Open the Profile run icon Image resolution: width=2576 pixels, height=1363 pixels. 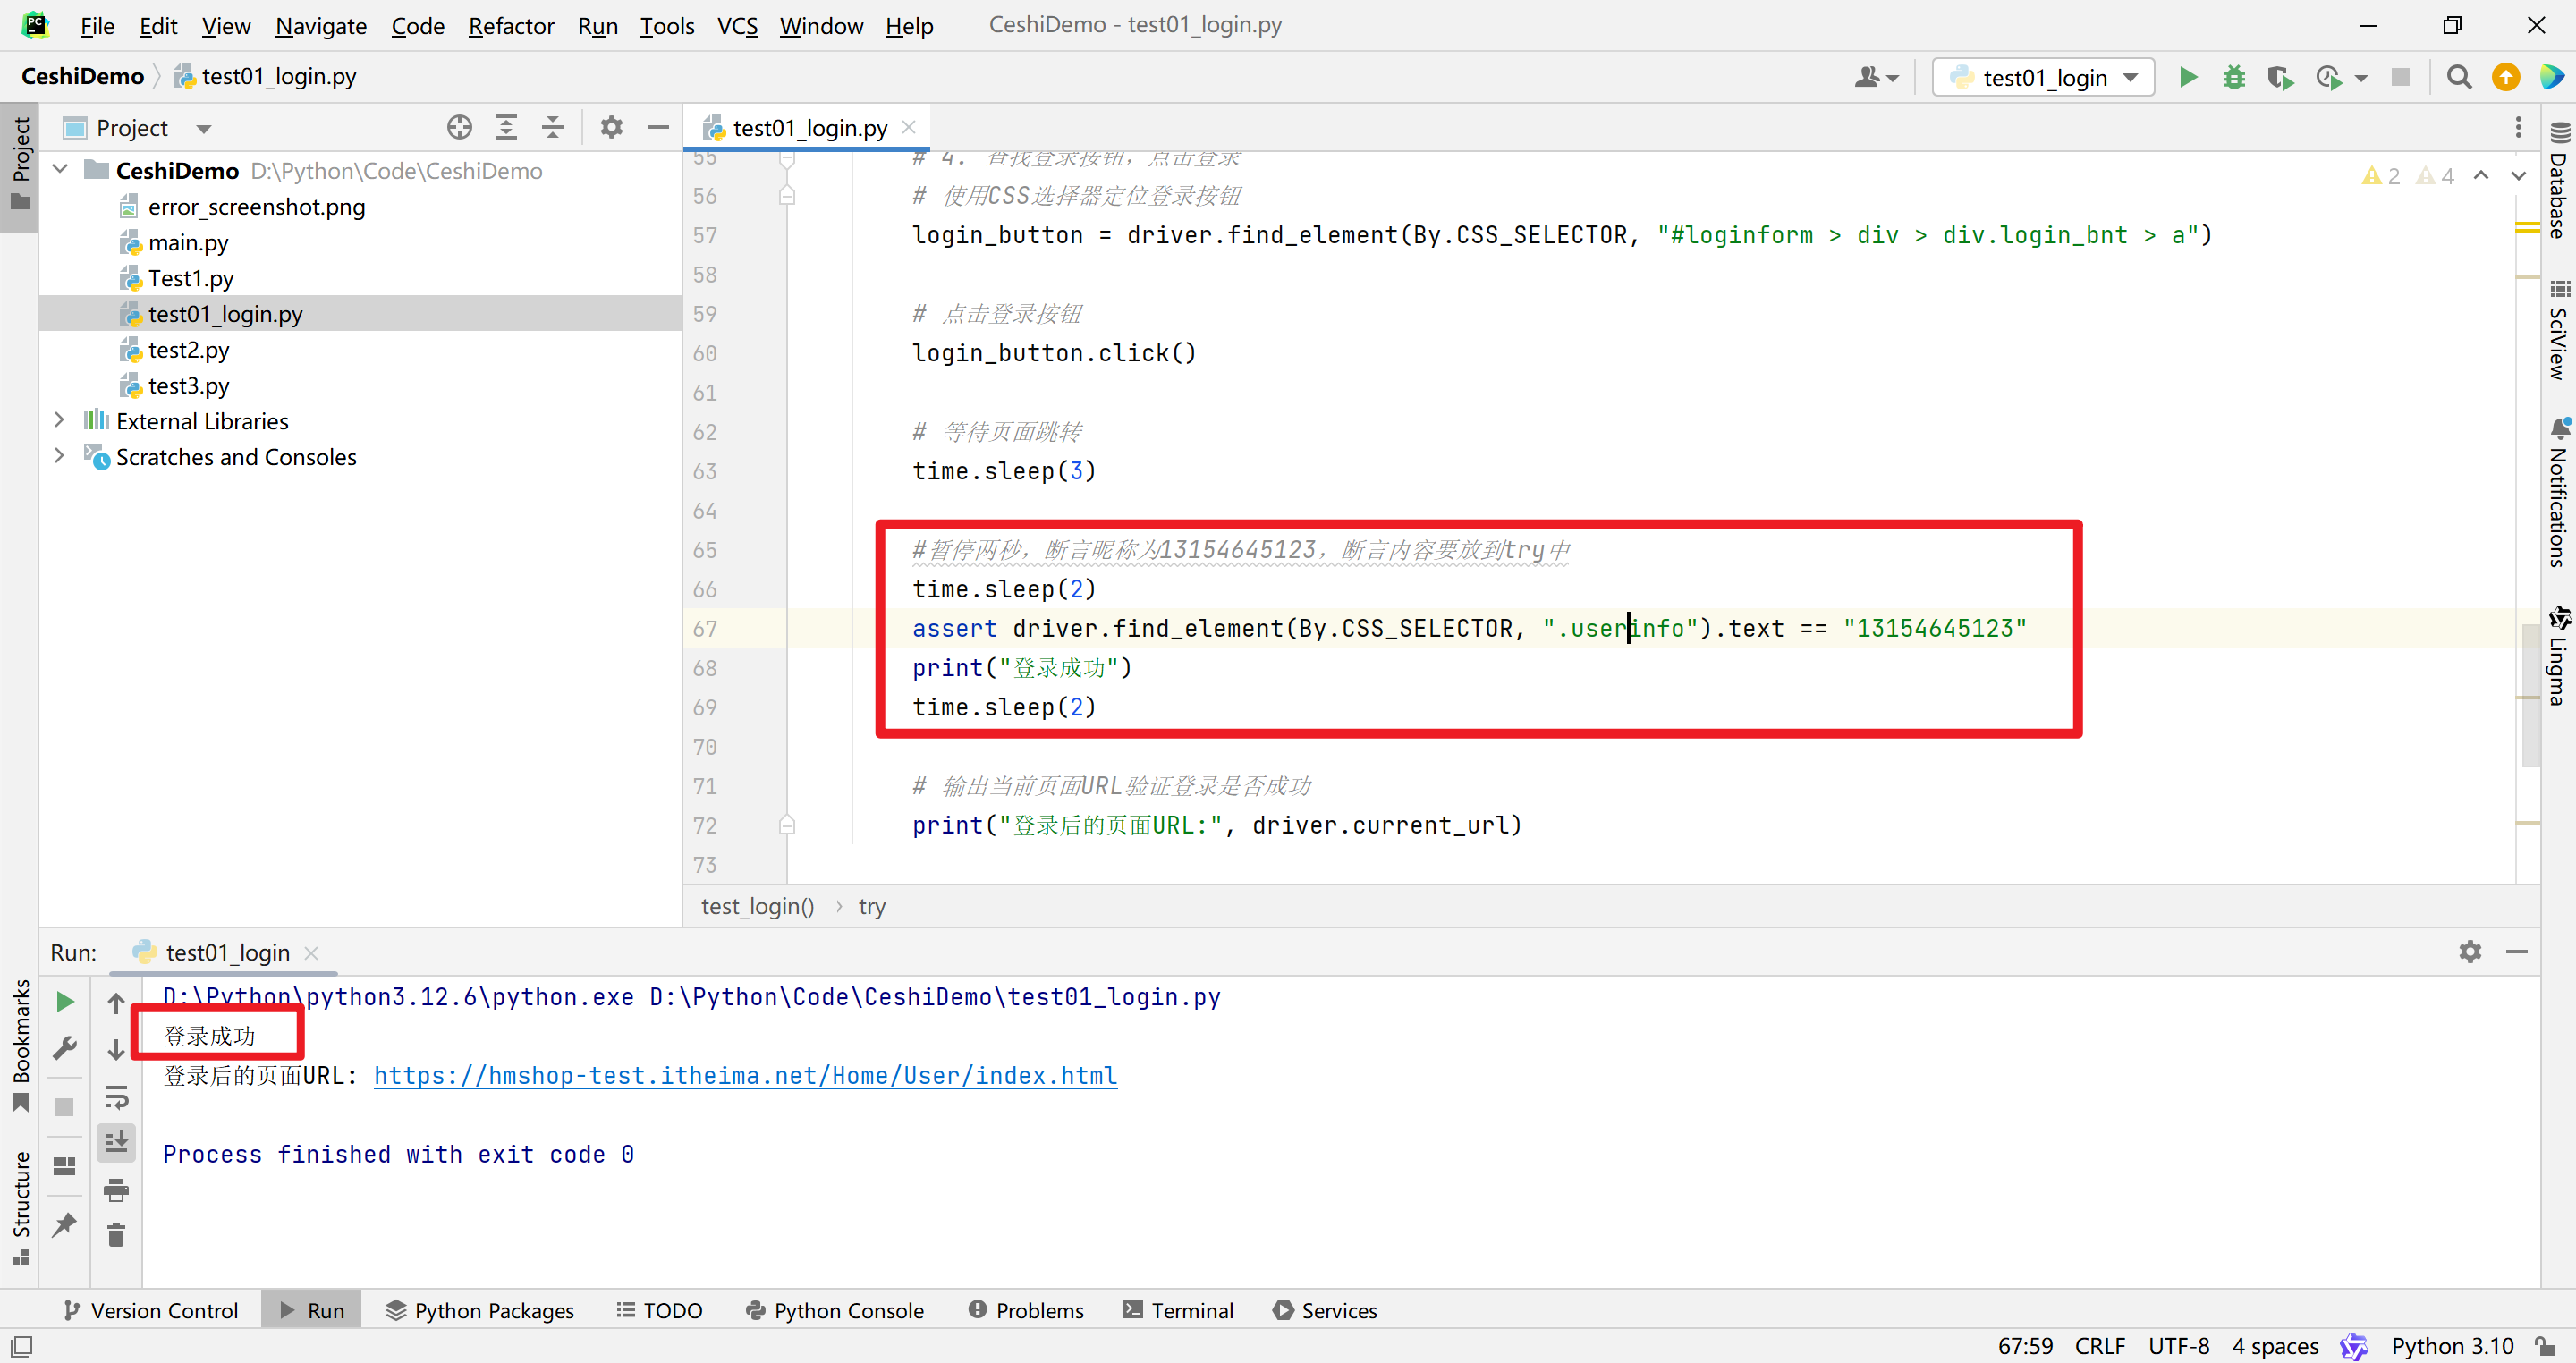pos(2328,77)
